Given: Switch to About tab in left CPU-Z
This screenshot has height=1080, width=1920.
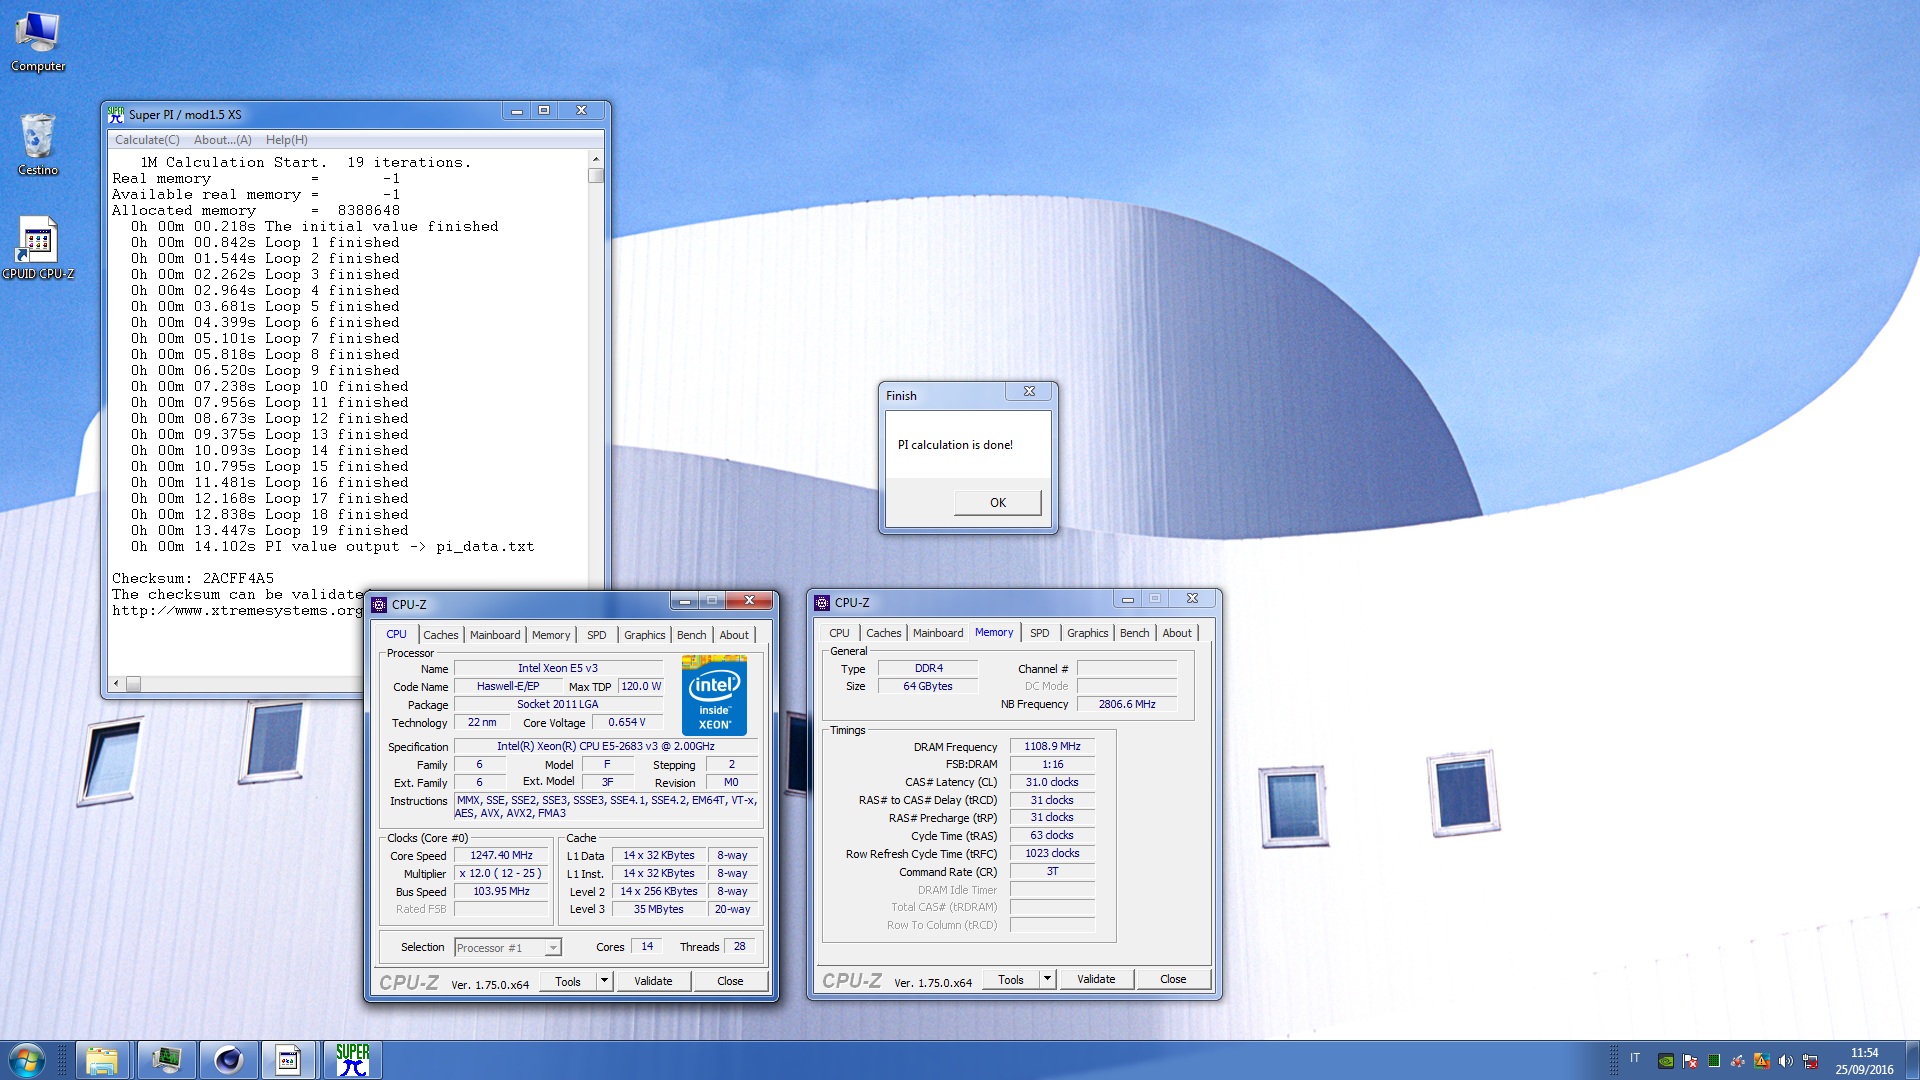Looking at the screenshot, I should pyautogui.click(x=734, y=635).
